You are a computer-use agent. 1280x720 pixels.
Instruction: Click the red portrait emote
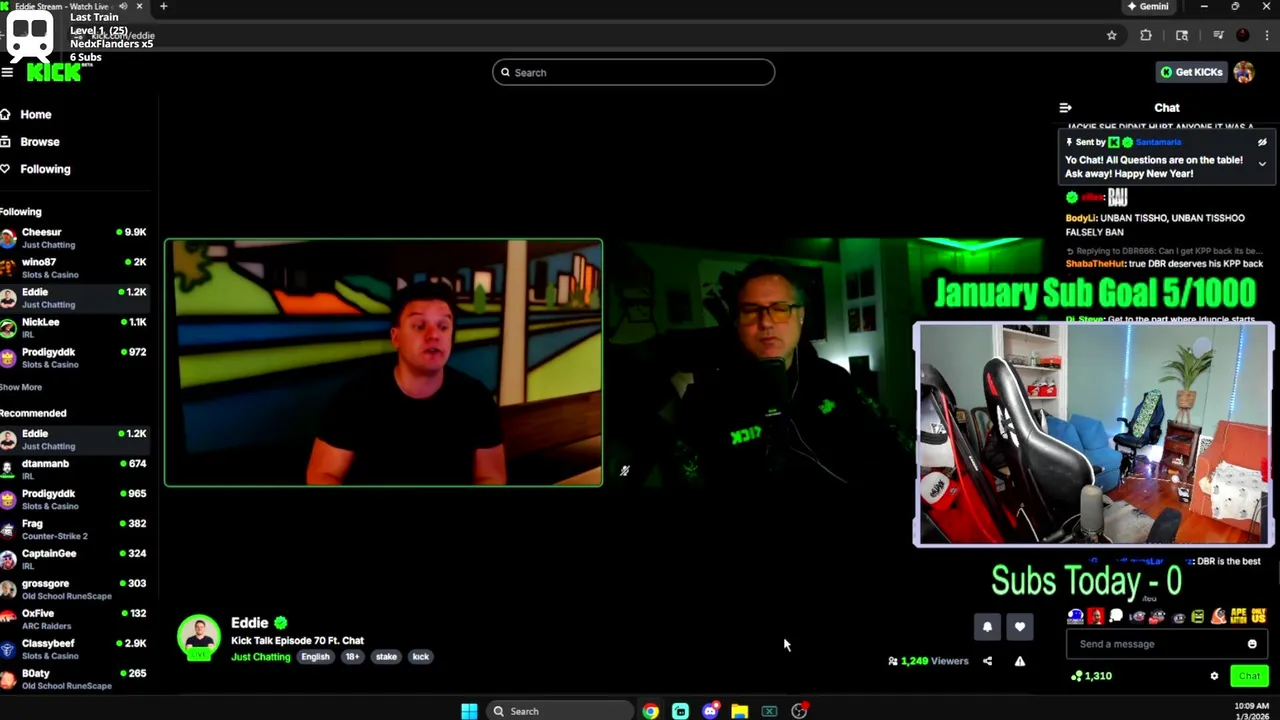1096,617
